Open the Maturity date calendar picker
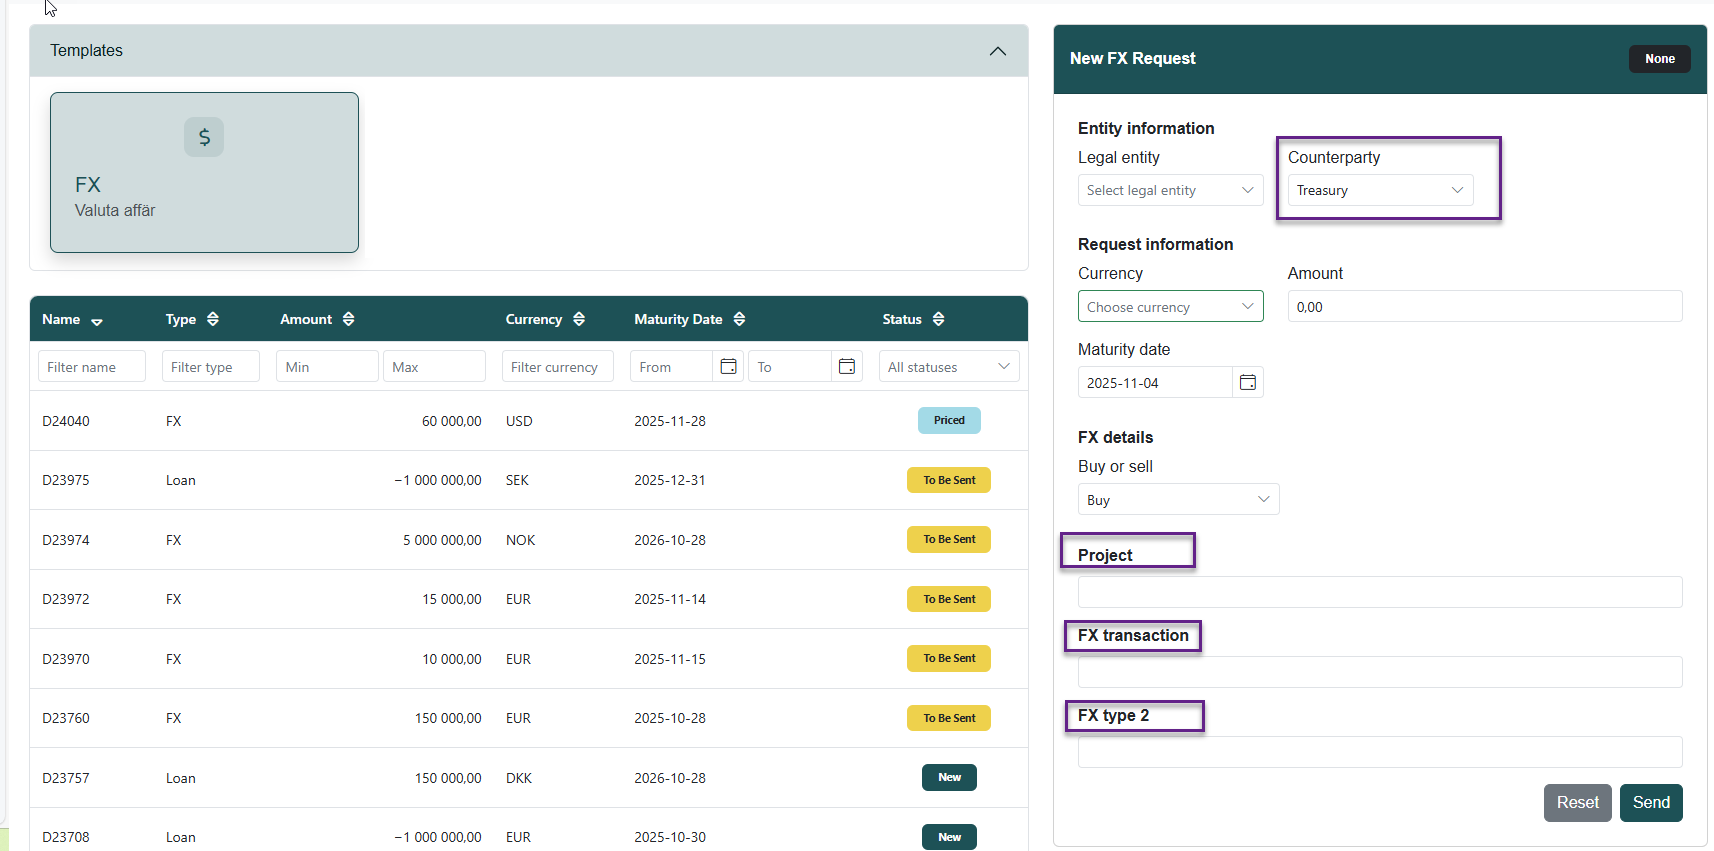 click(1248, 383)
